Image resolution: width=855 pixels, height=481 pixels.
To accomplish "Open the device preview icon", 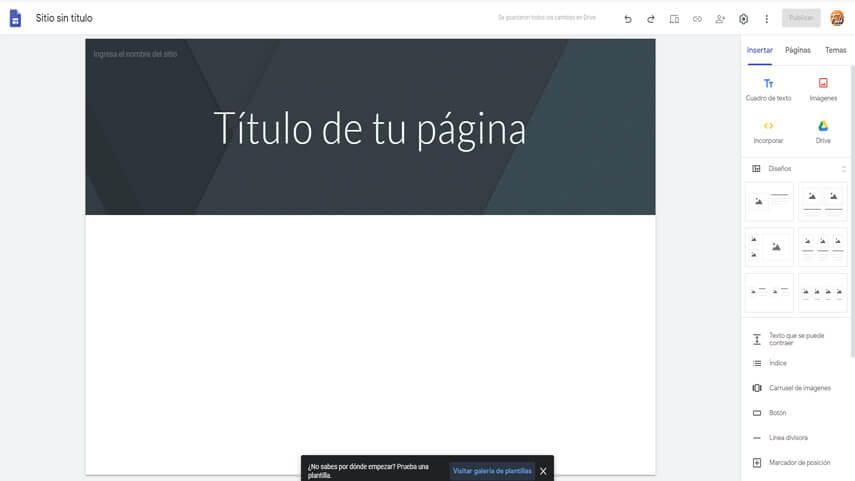I will coord(674,18).
